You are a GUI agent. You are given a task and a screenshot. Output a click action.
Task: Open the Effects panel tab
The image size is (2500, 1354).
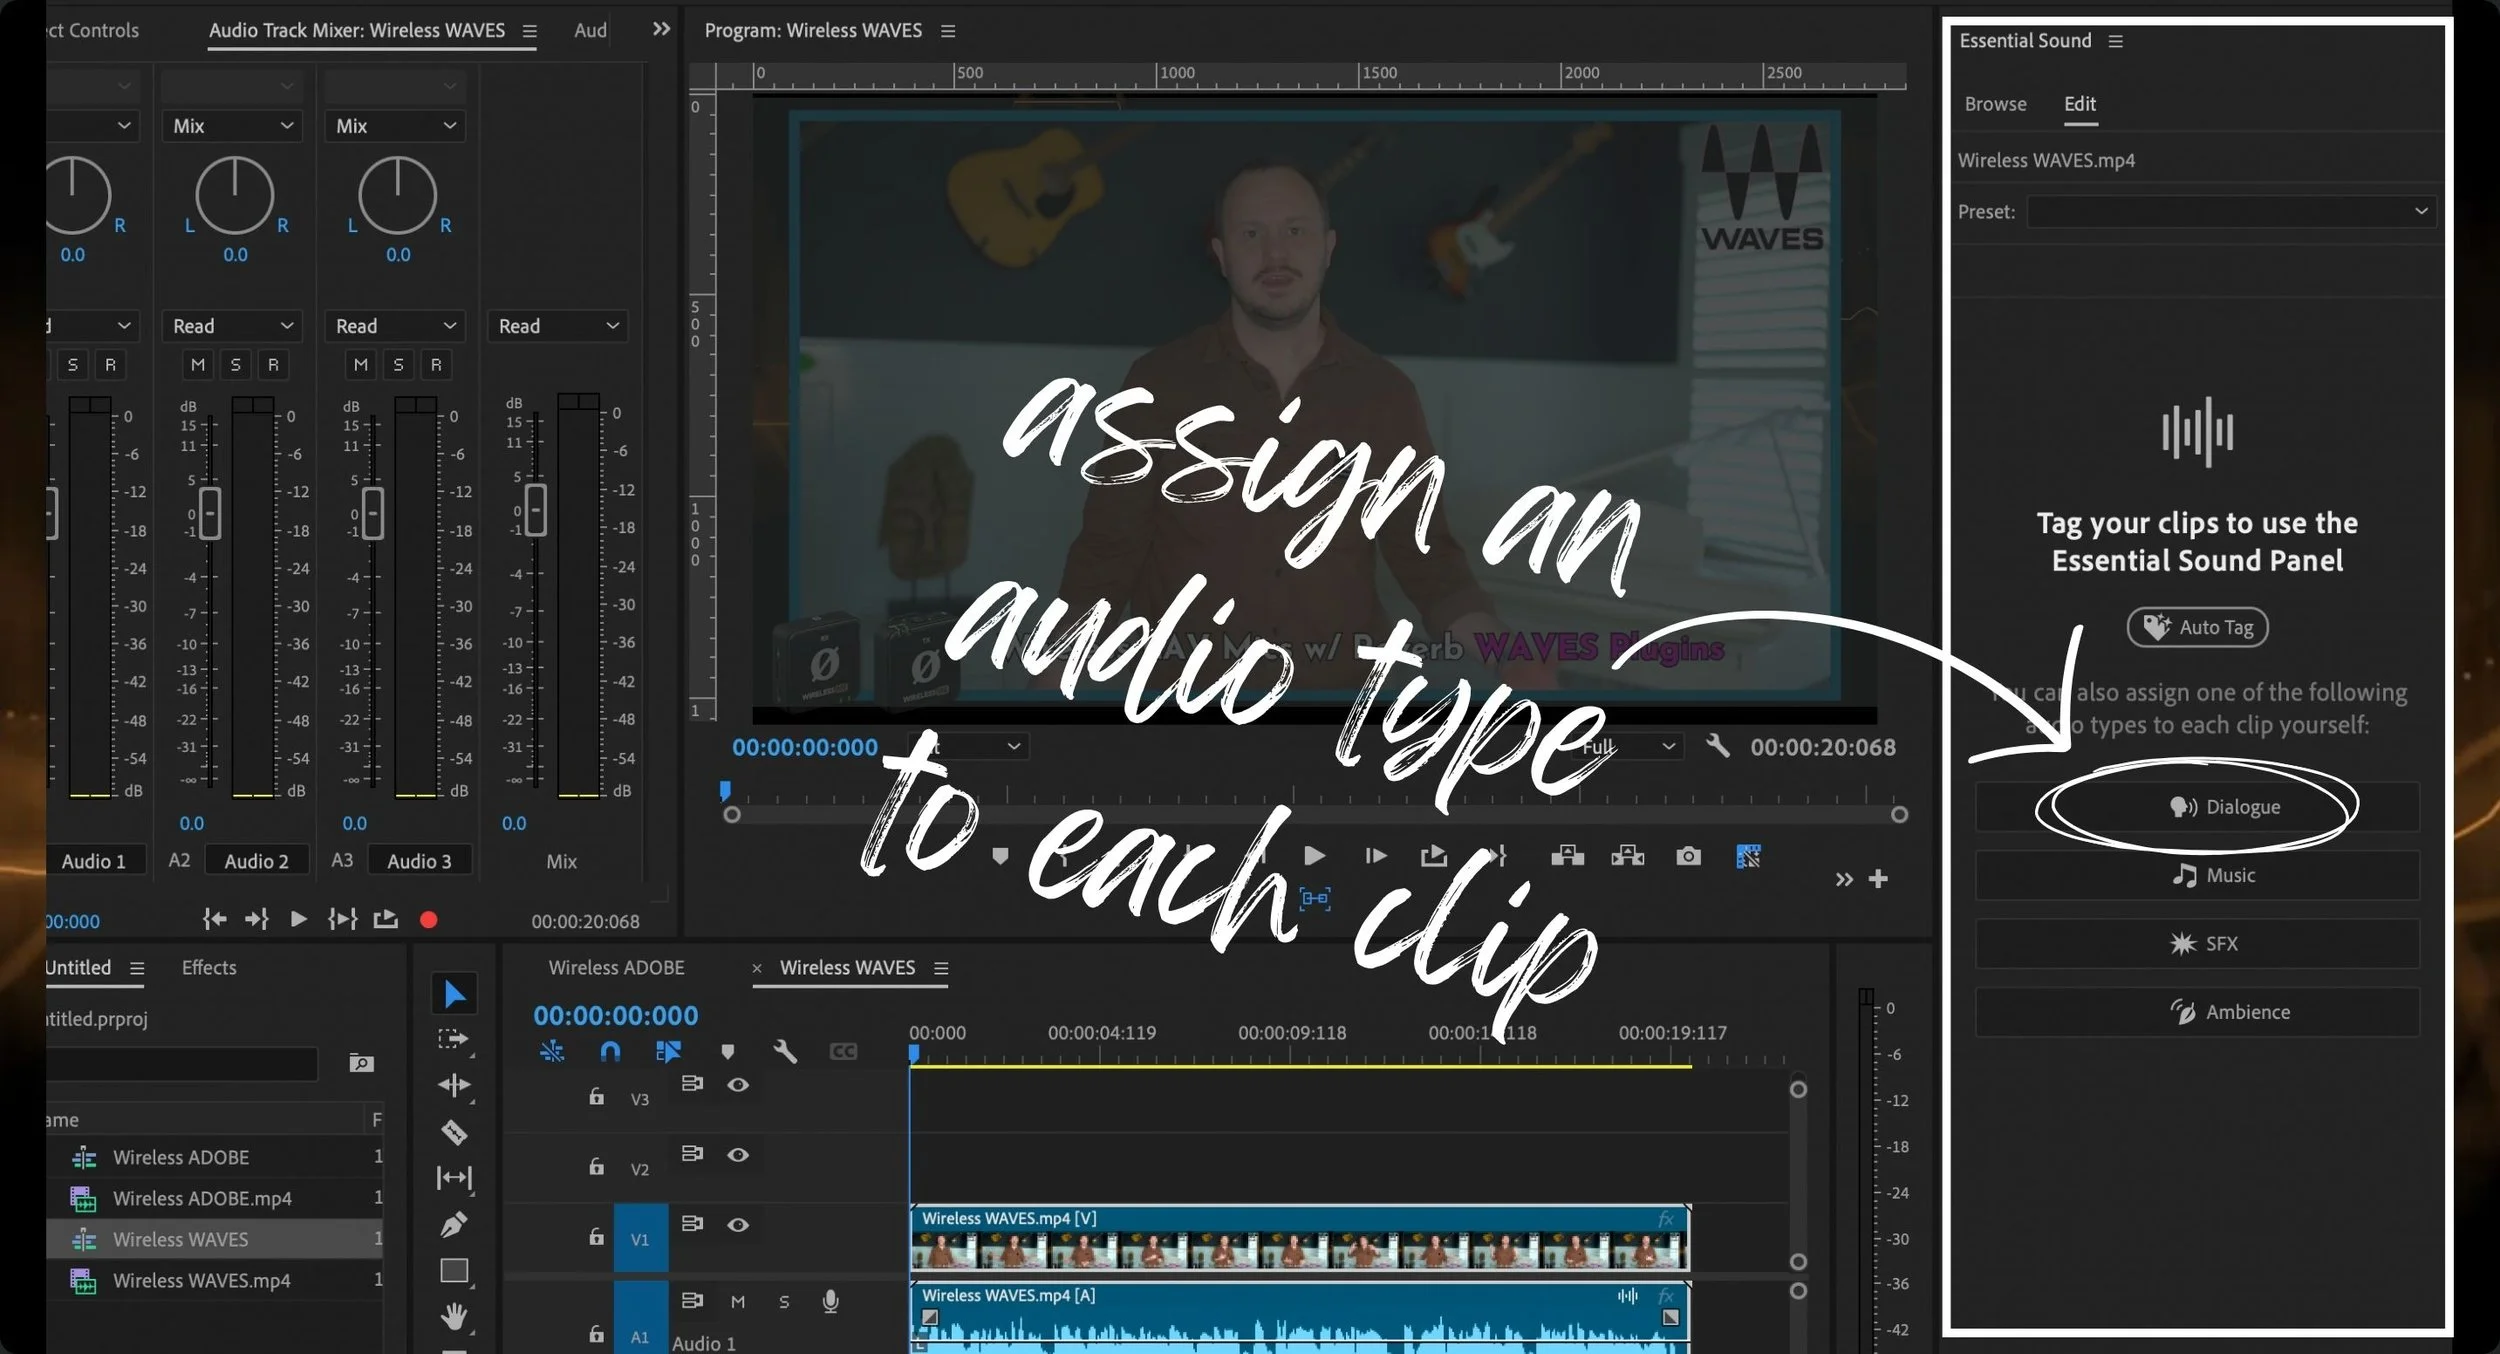tap(209, 968)
